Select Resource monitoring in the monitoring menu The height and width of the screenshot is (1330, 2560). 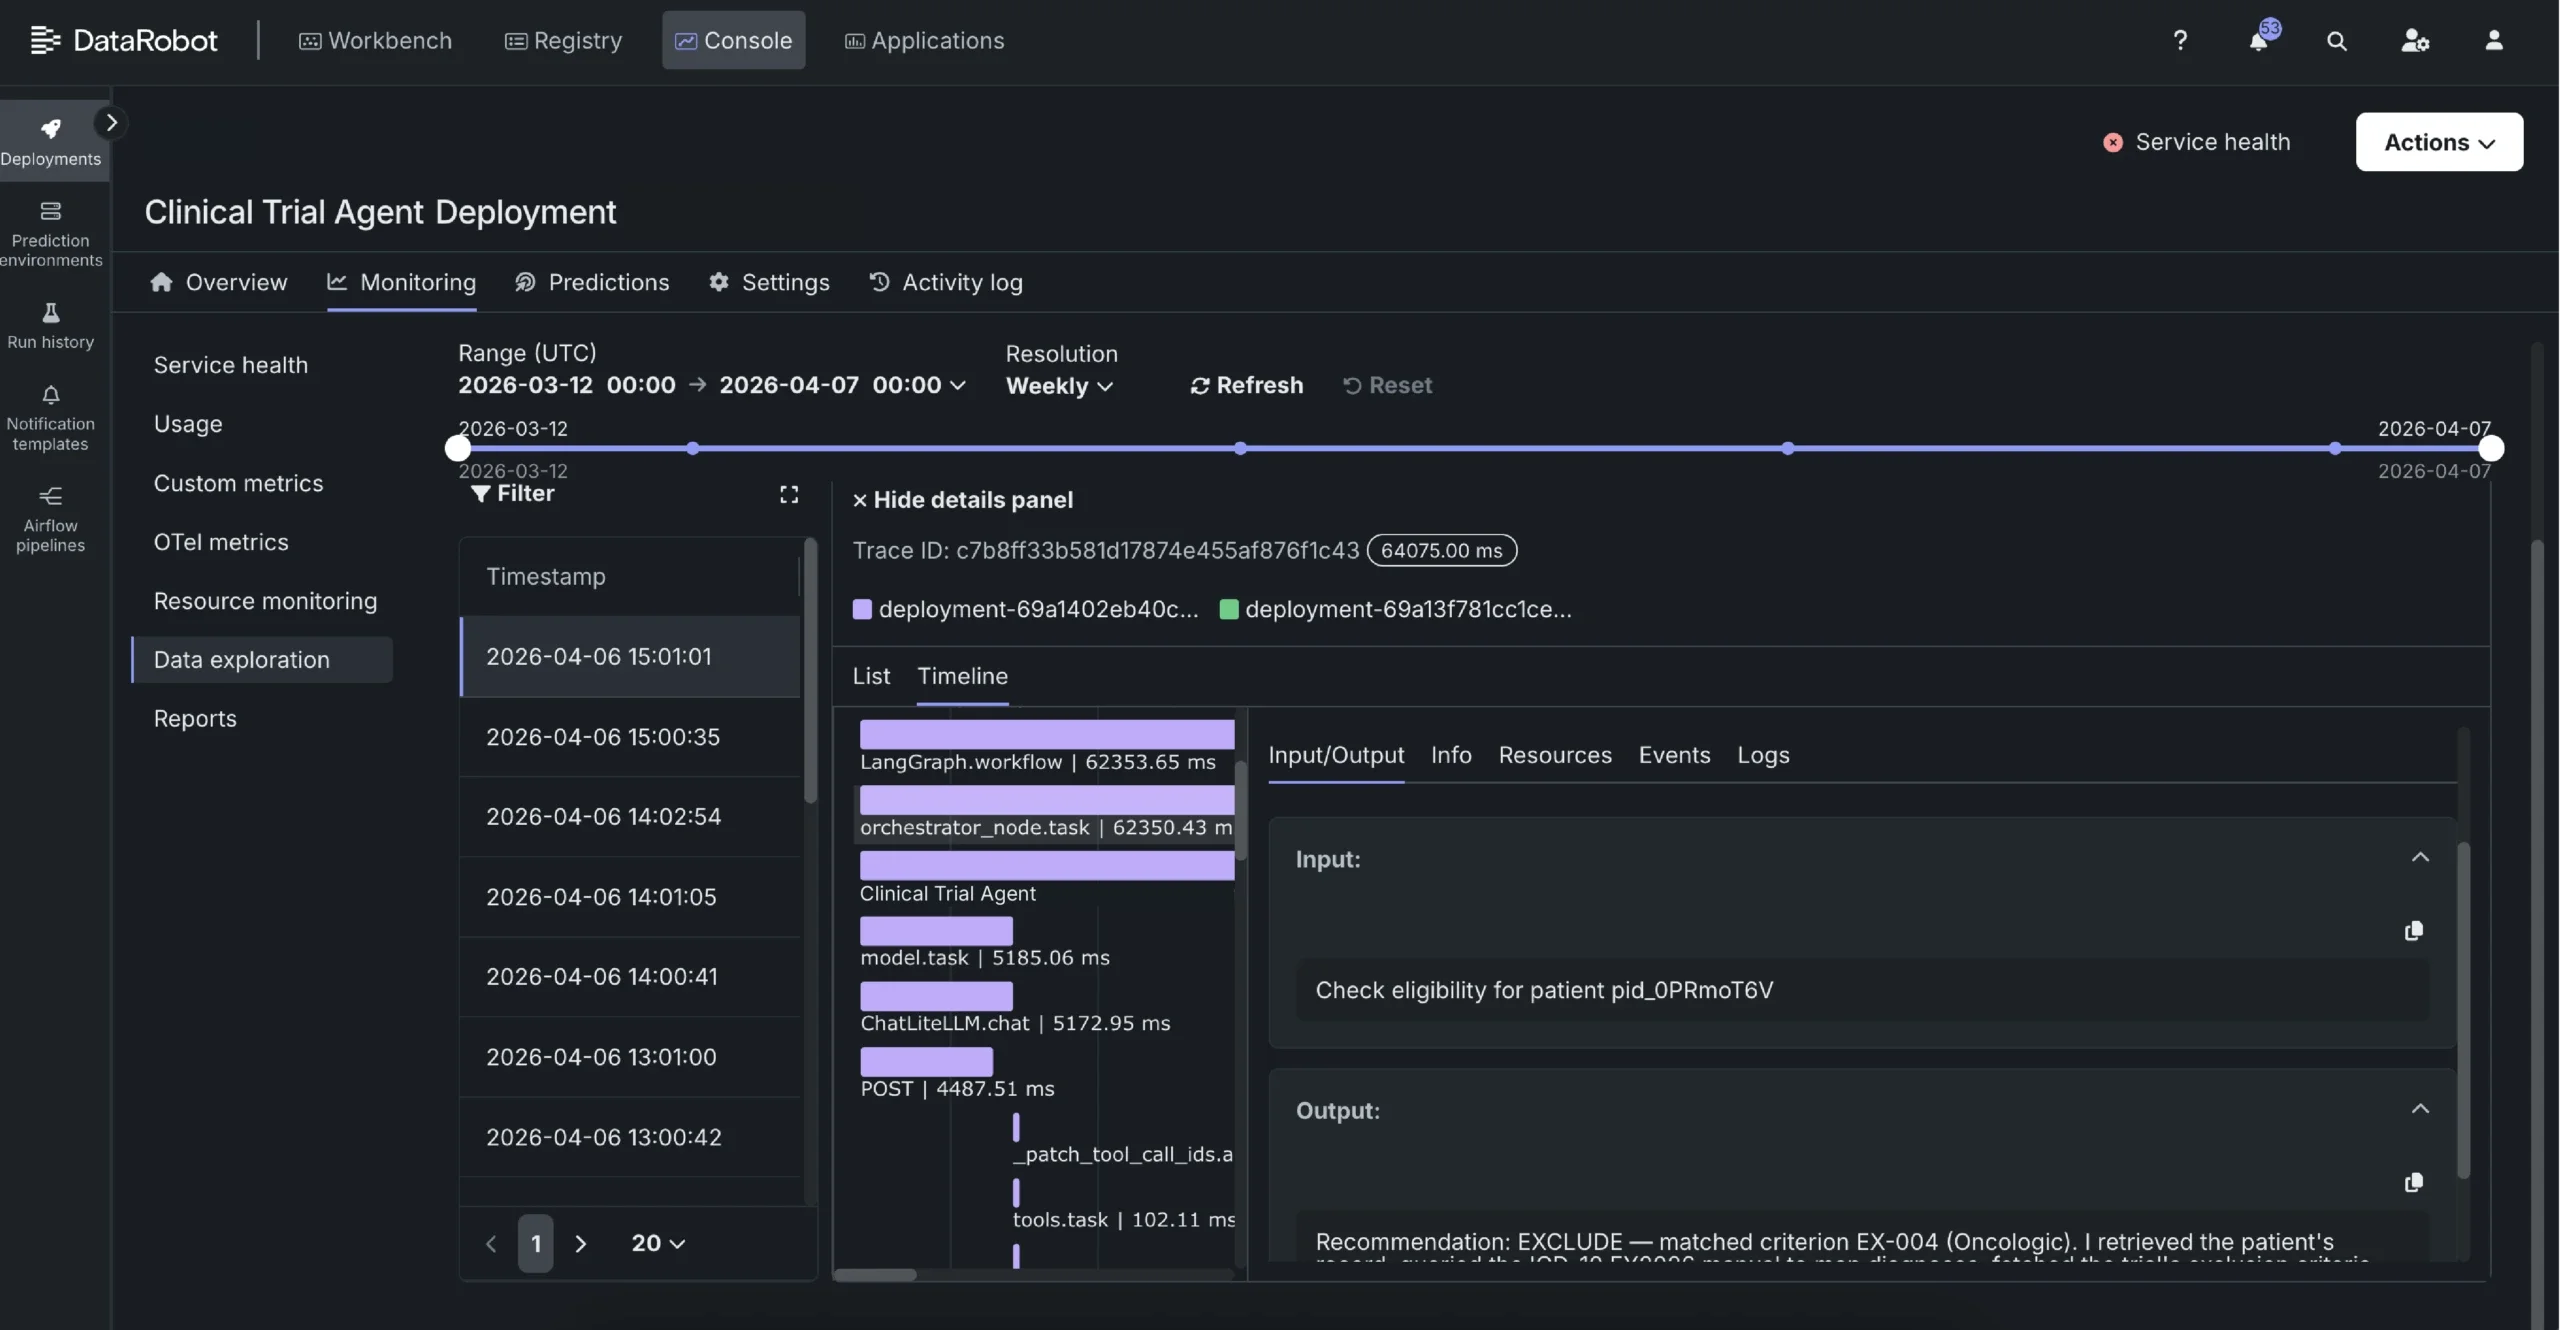tap(266, 601)
